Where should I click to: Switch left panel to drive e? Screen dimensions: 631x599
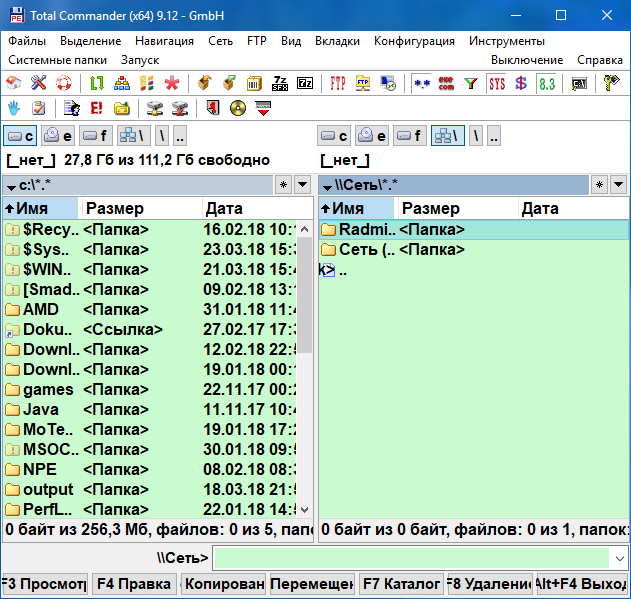pos(59,136)
